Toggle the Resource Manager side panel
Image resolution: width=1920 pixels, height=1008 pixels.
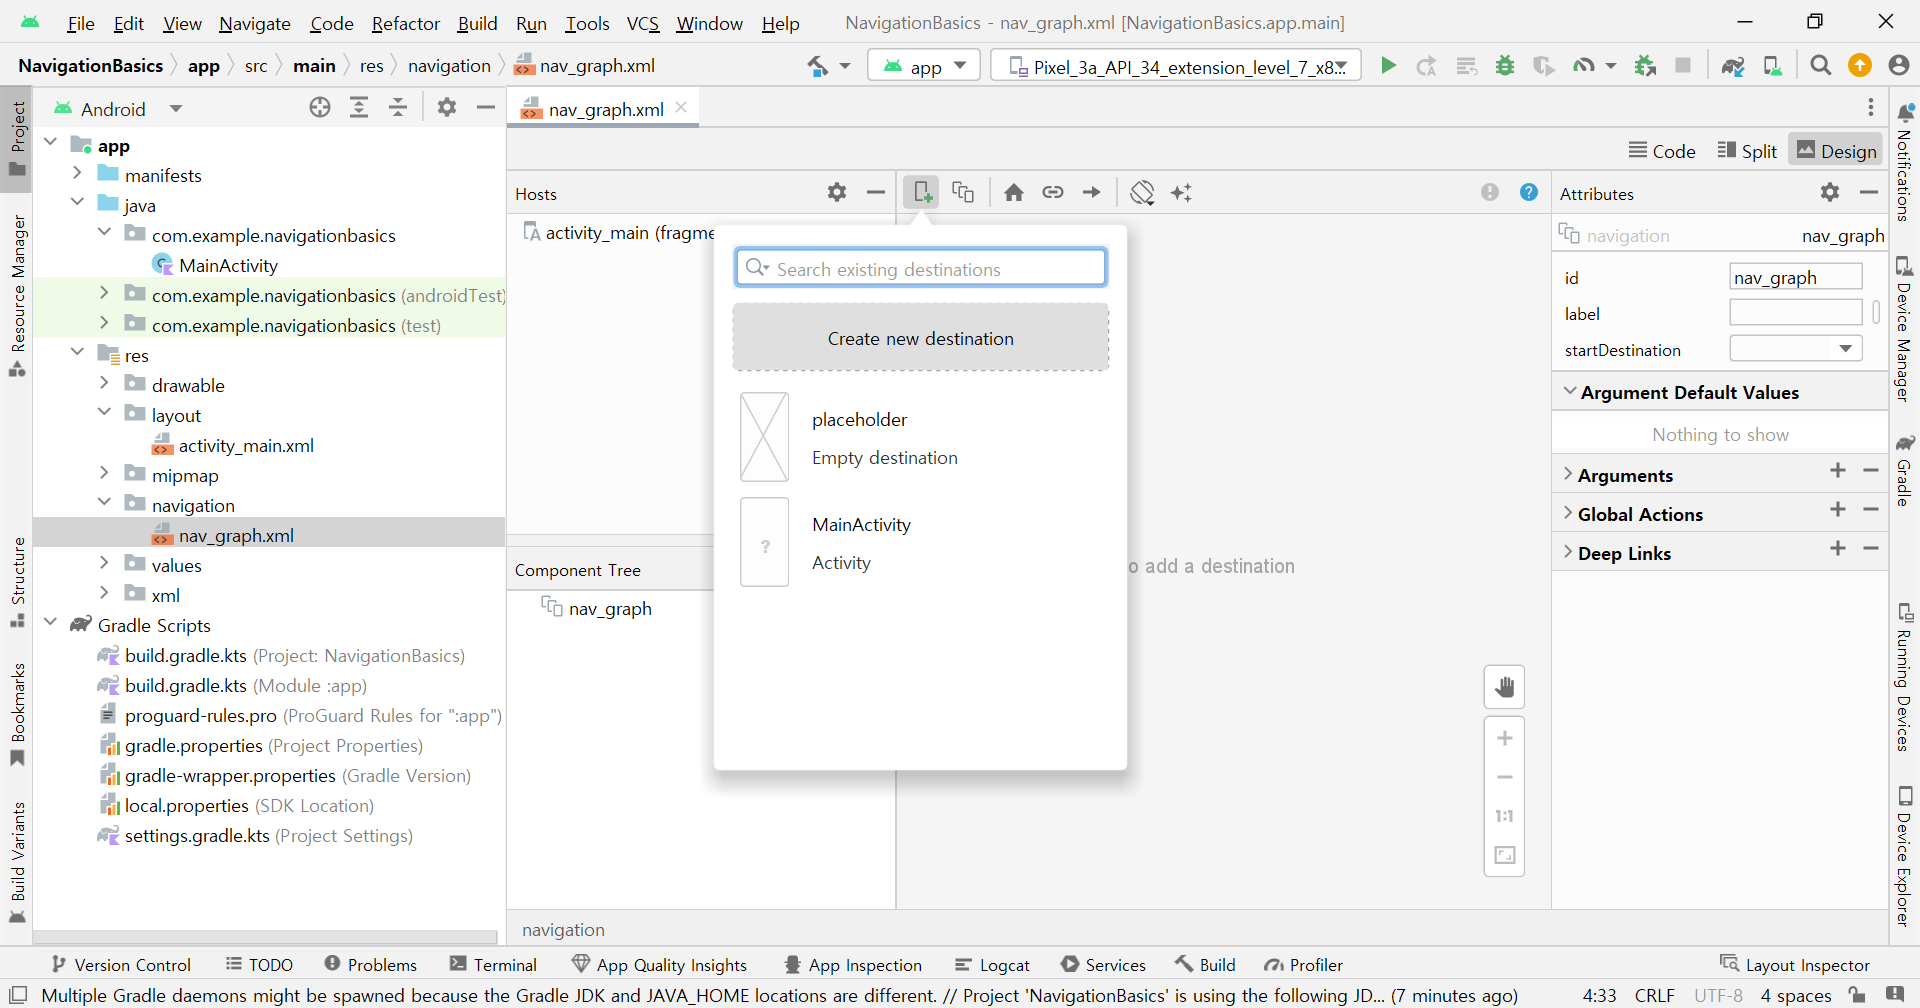(17, 295)
